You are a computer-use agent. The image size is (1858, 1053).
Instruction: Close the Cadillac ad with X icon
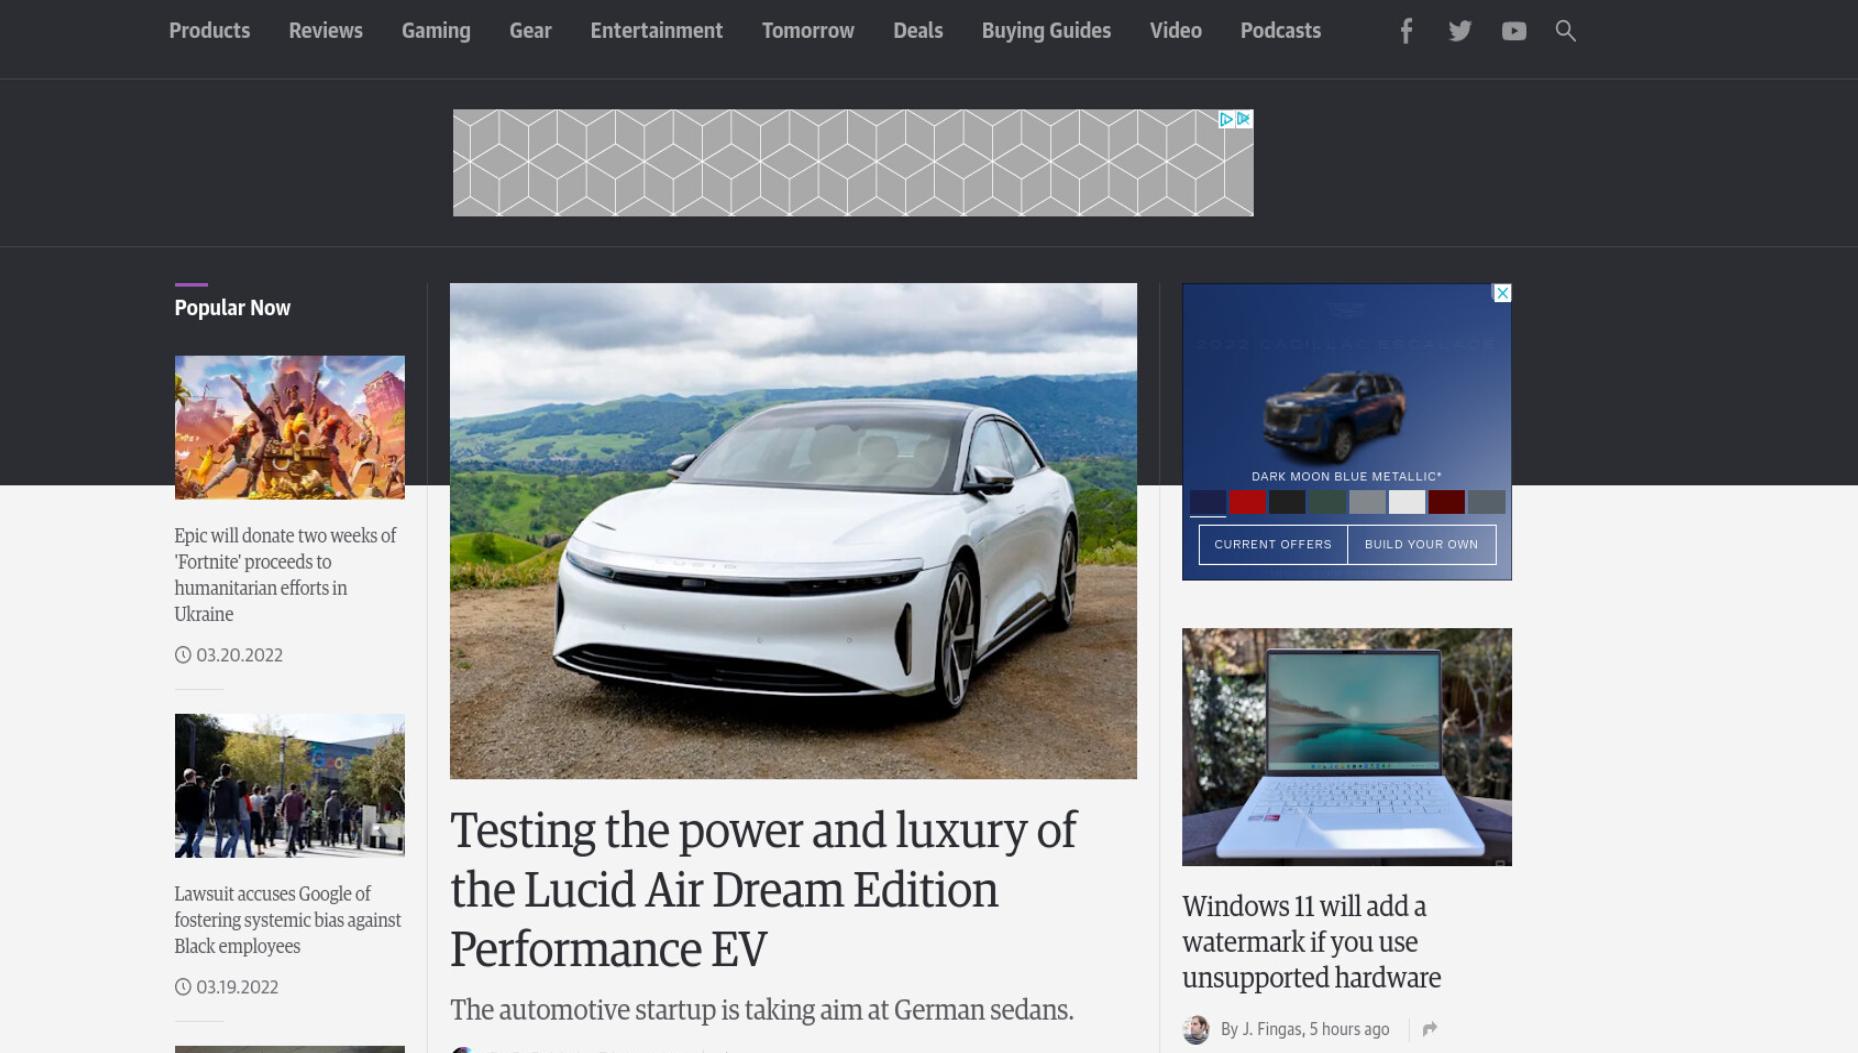pos(1502,293)
